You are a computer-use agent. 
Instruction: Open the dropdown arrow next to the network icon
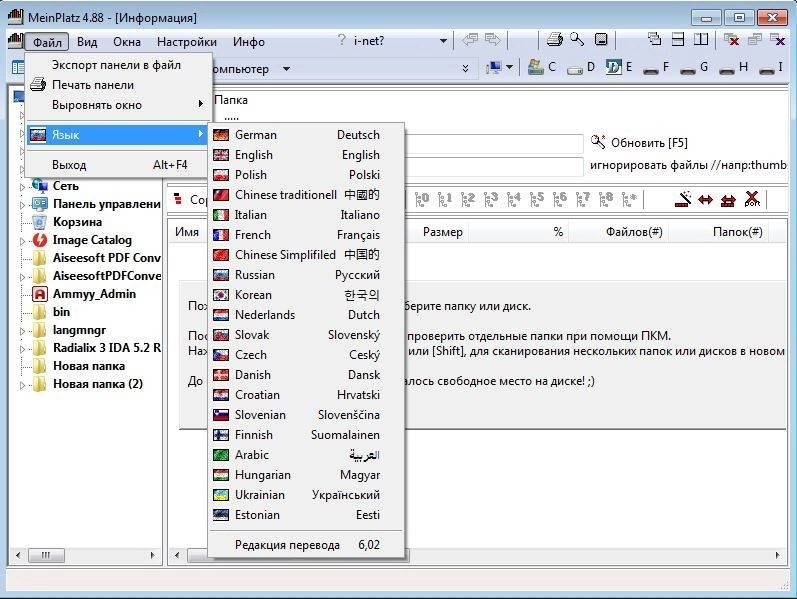coord(510,68)
